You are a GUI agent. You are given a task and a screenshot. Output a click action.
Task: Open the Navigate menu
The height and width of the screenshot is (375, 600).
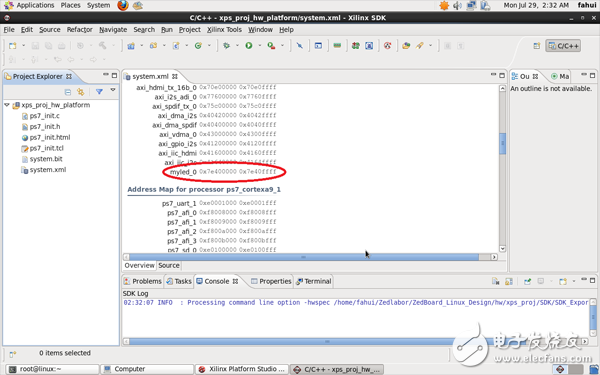[113, 29]
